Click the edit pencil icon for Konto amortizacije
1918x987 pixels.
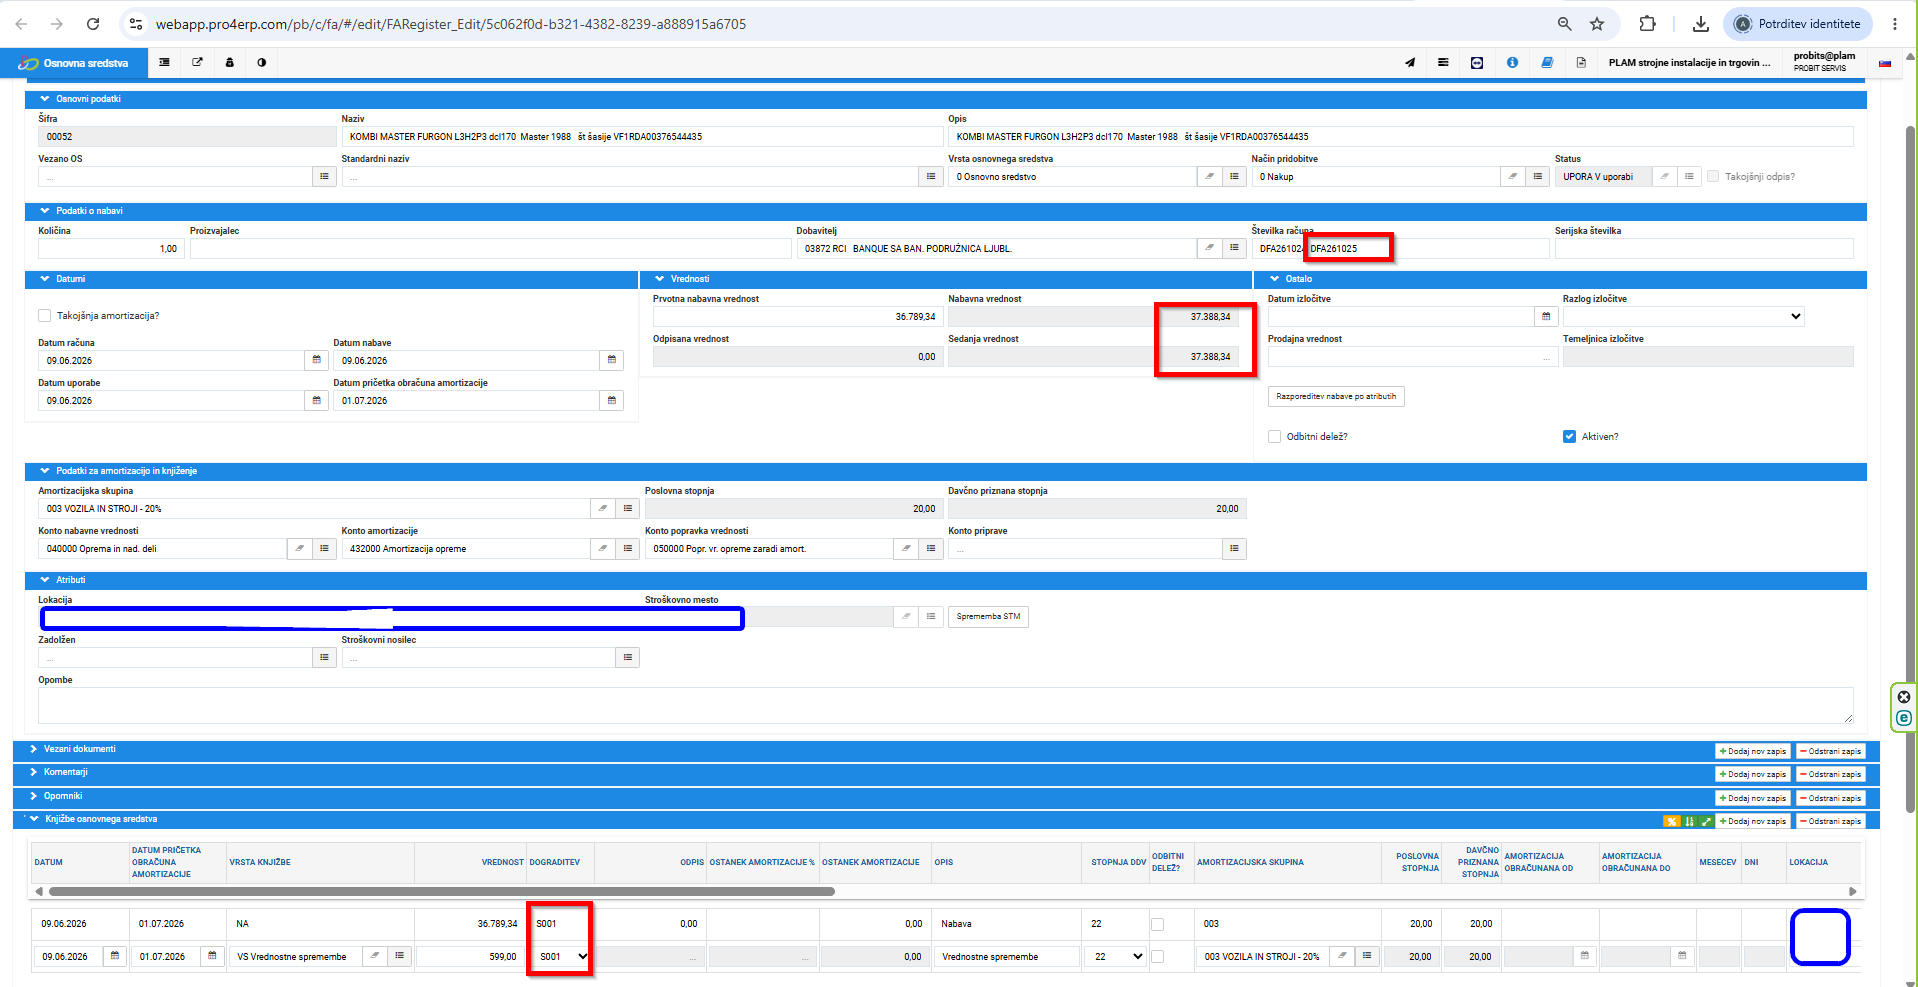[602, 548]
